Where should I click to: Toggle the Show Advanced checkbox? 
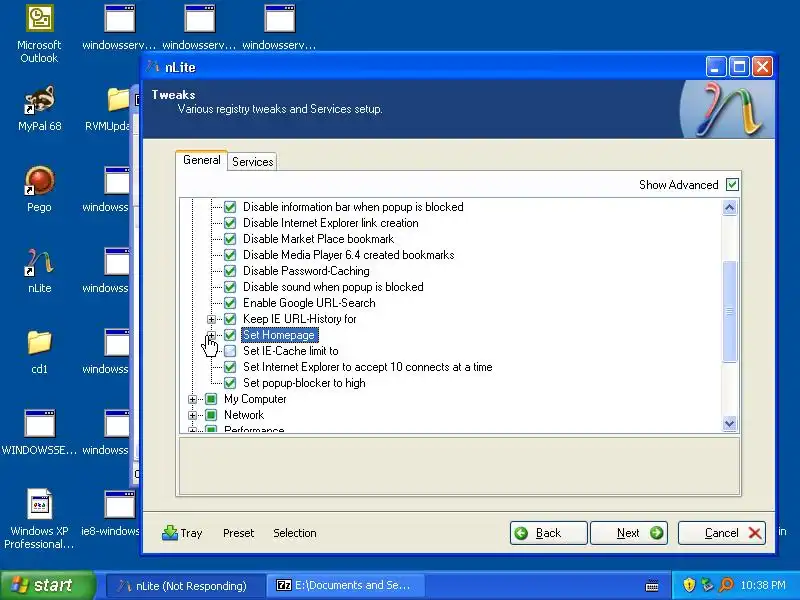point(732,185)
